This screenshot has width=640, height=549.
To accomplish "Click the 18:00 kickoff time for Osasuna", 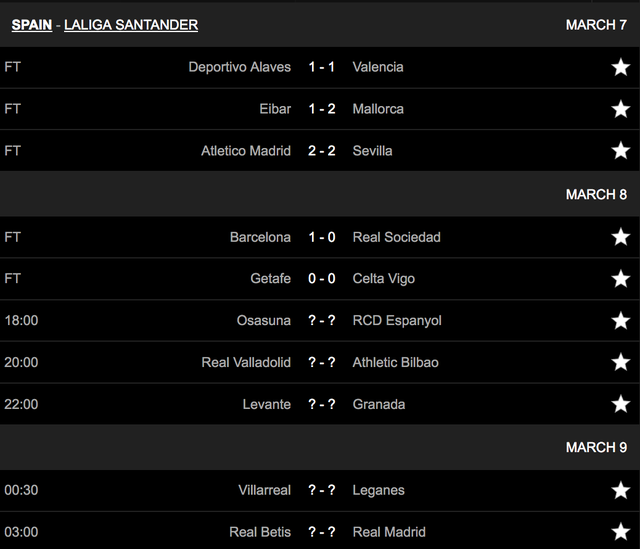I will pyautogui.click(x=21, y=321).
